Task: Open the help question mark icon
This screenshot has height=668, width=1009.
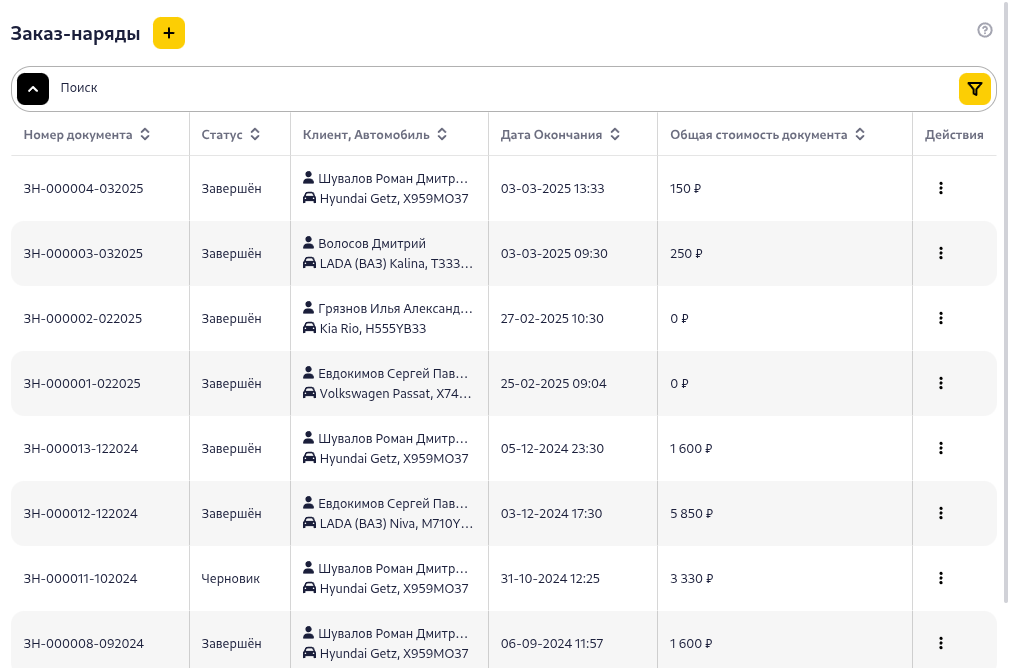Action: pos(984,30)
